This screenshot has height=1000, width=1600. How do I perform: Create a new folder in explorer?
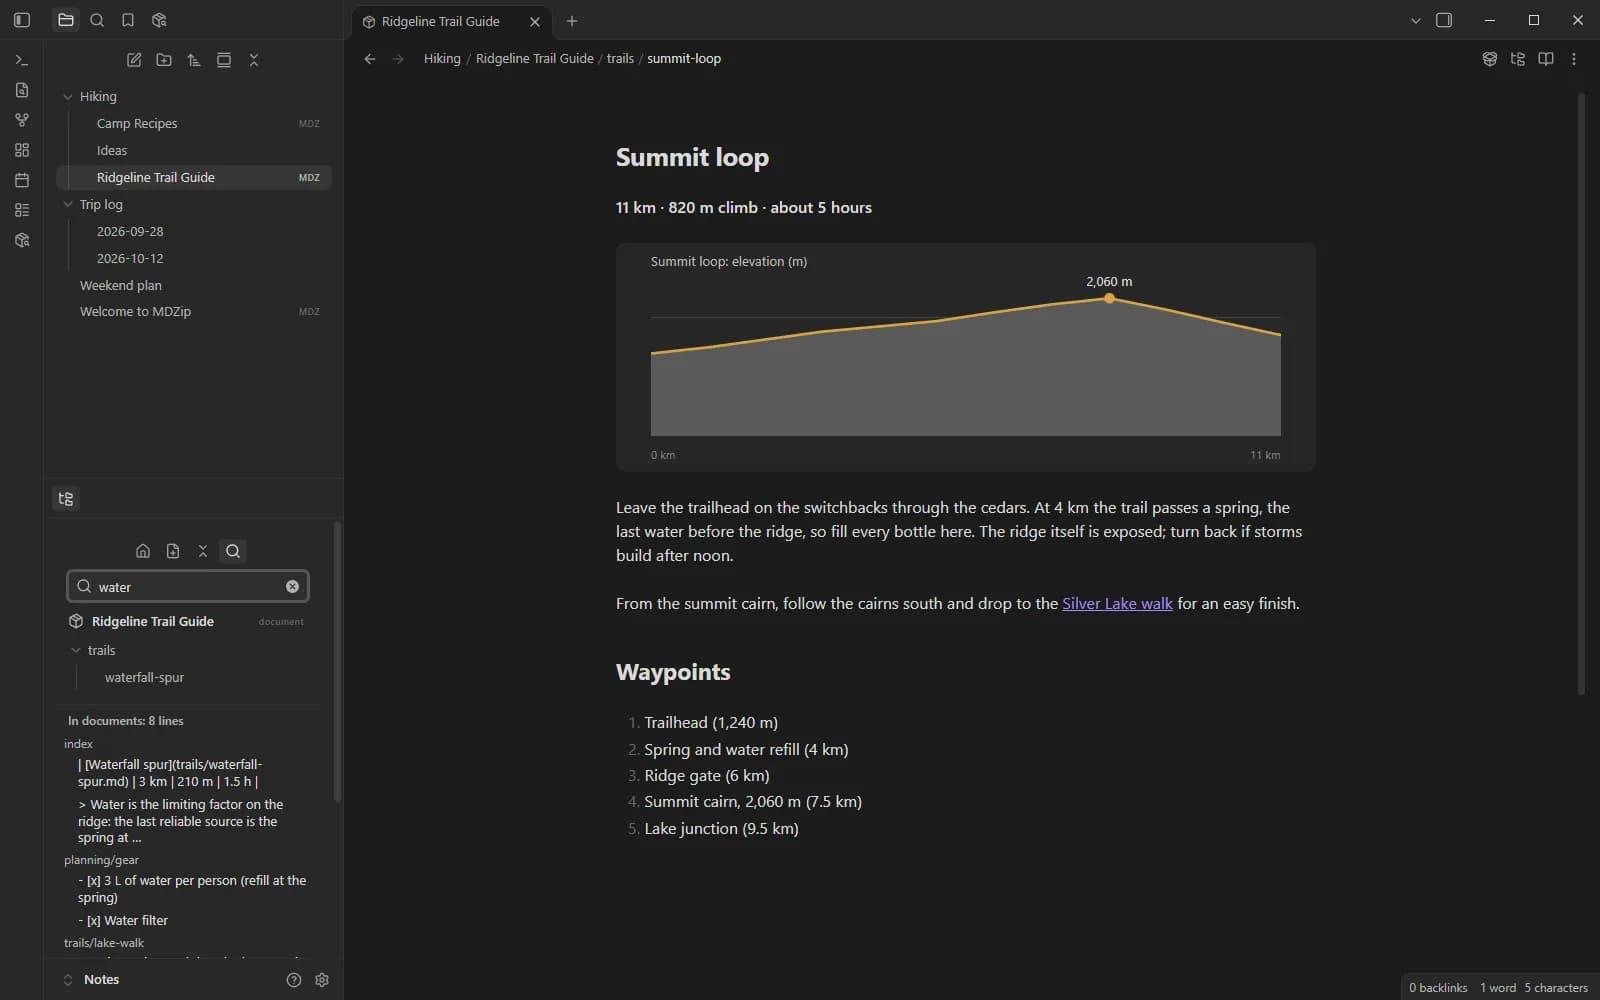tap(164, 60)
